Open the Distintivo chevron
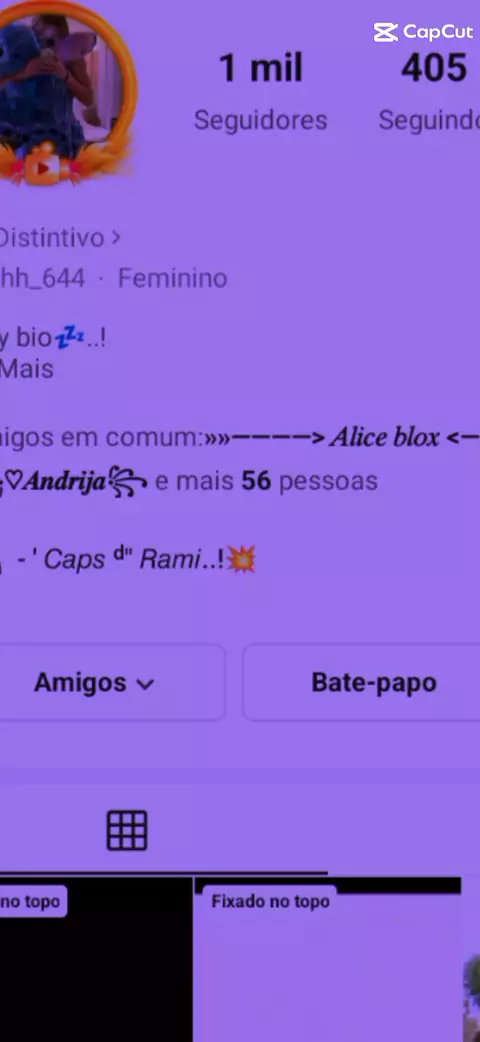The image size is (480, 1042). (116, 237)
